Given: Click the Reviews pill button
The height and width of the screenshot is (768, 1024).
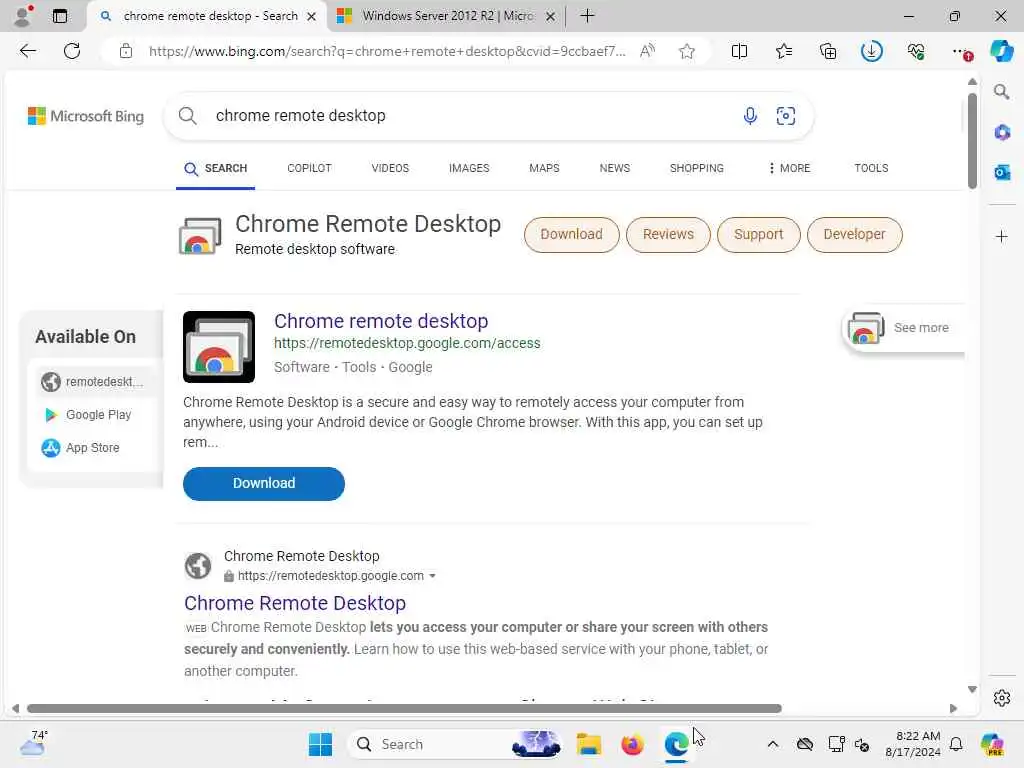Looking at the screenshot, I should [x=668, y=234].
